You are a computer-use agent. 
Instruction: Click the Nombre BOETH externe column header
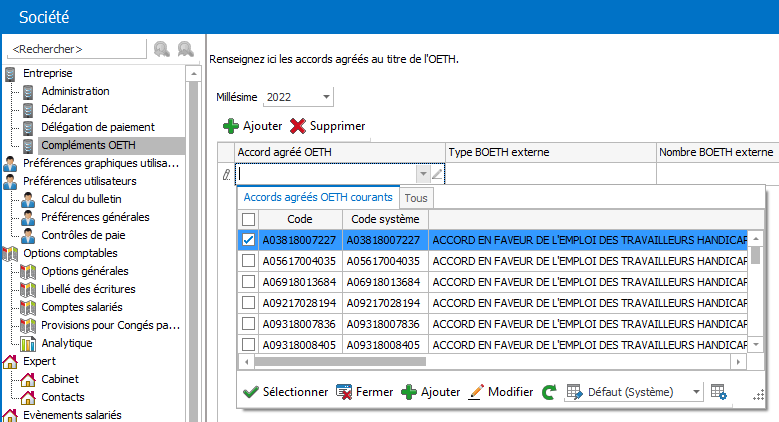(x=717, y=152)
